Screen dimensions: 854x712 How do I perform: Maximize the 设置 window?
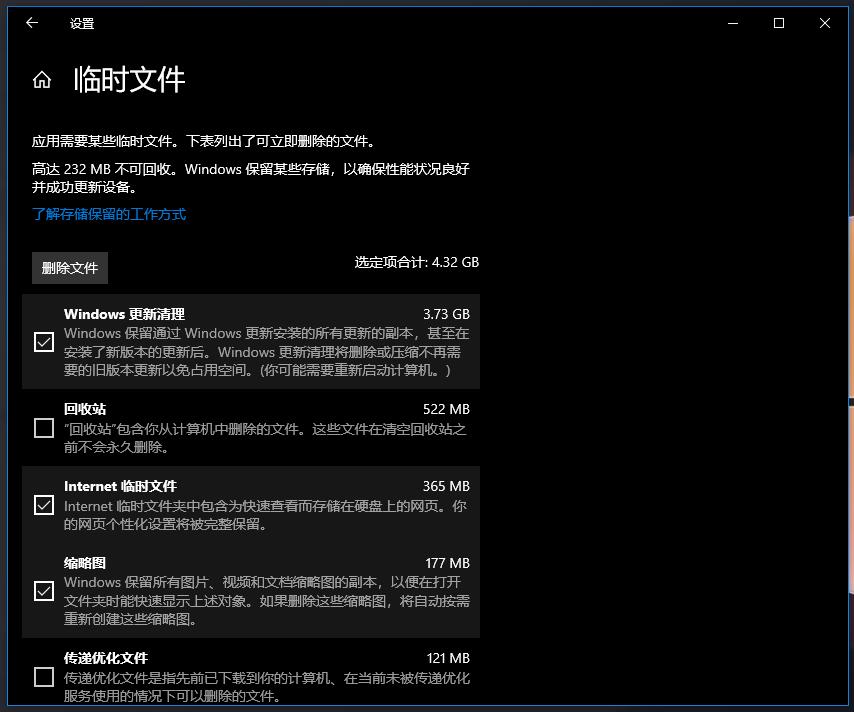point(779,23)
